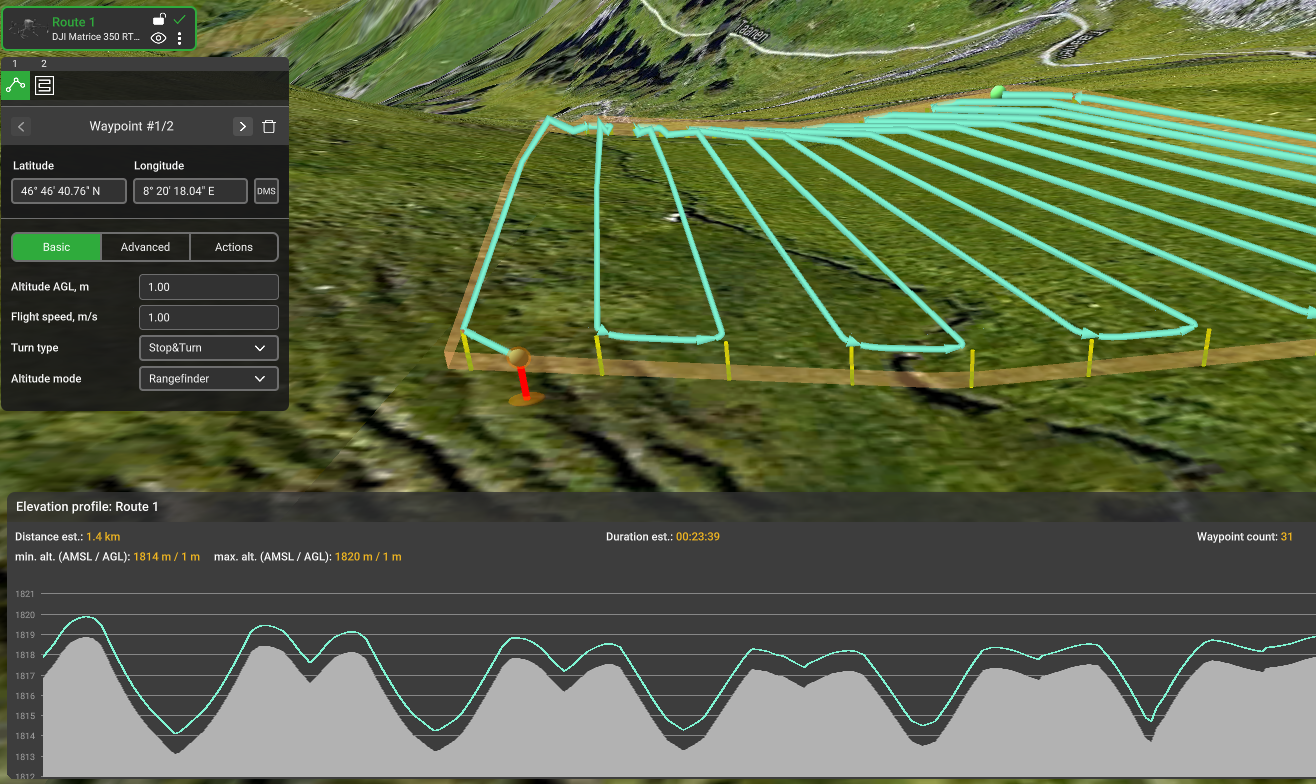Toggle coordinate format with DMS button

point(266,191)
